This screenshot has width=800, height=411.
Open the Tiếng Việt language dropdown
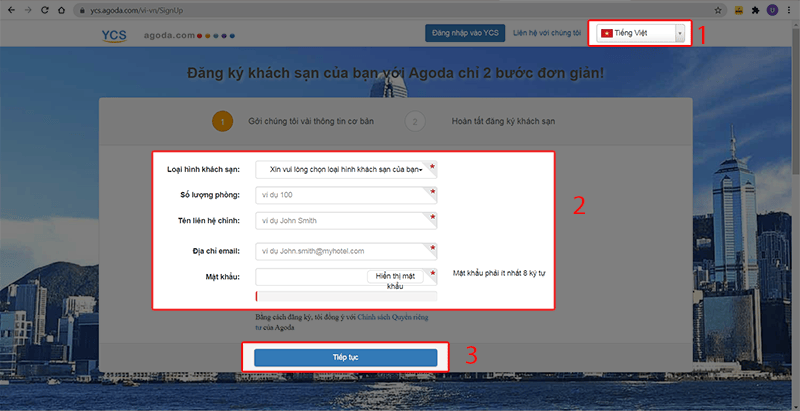(x=640, y=33)
